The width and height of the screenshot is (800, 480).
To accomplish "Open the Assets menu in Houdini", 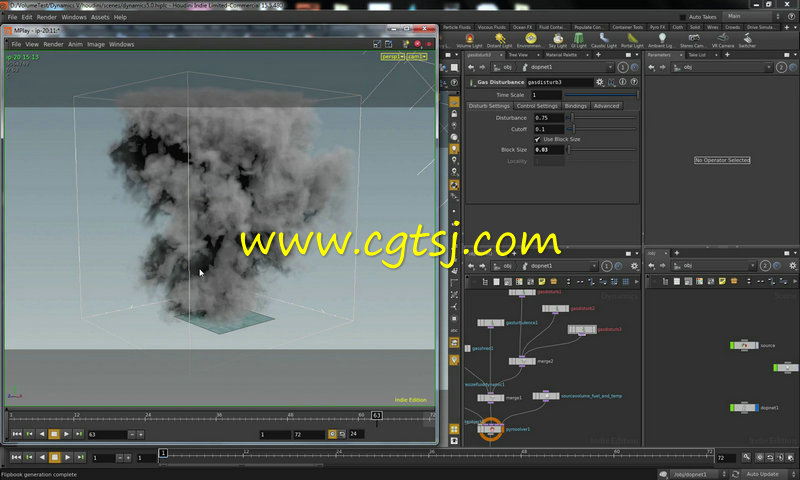I will click(100, 17).
